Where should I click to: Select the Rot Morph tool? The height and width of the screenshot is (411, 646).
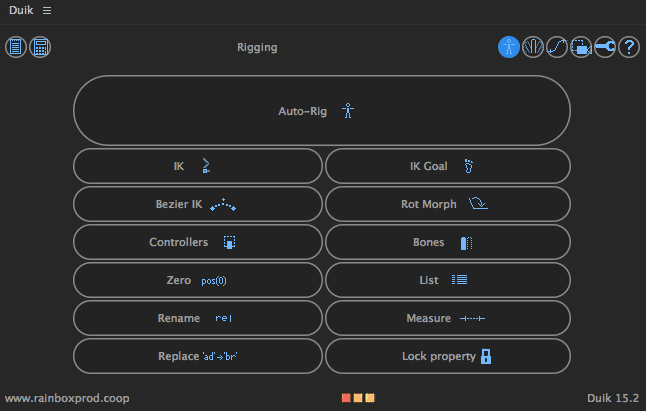447,204
